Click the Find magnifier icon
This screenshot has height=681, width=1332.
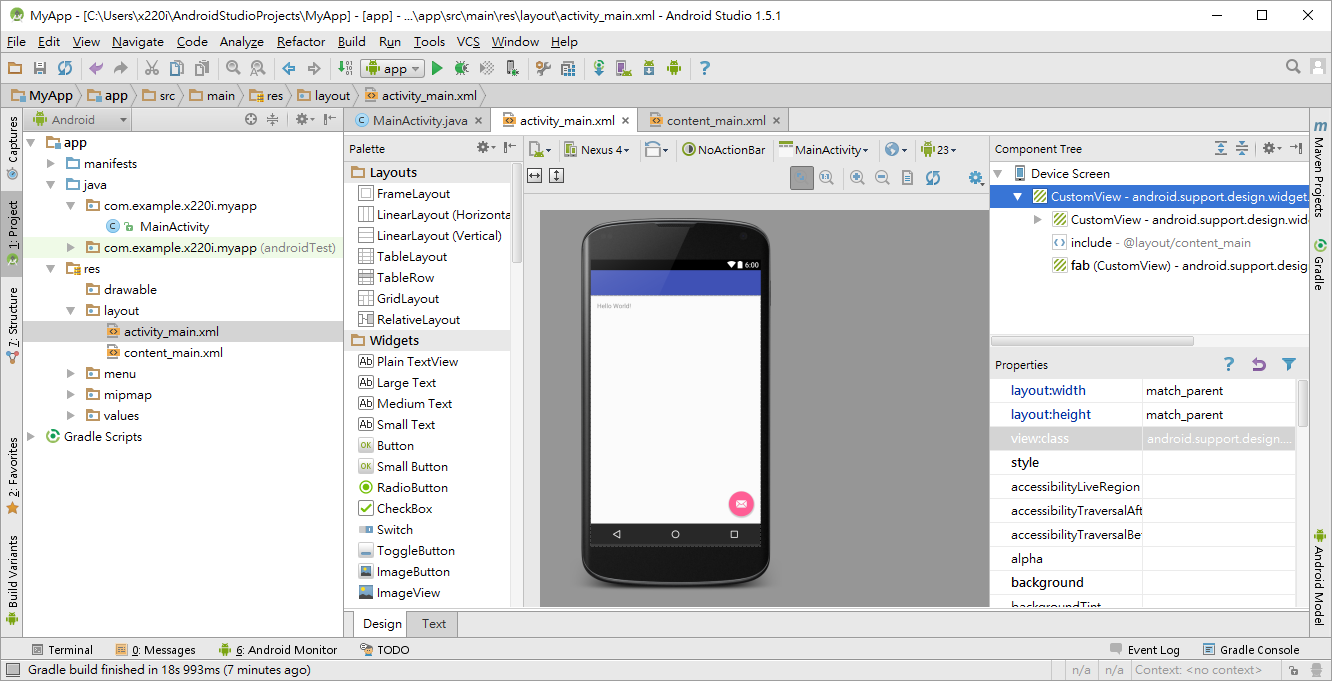pos(233,68)
